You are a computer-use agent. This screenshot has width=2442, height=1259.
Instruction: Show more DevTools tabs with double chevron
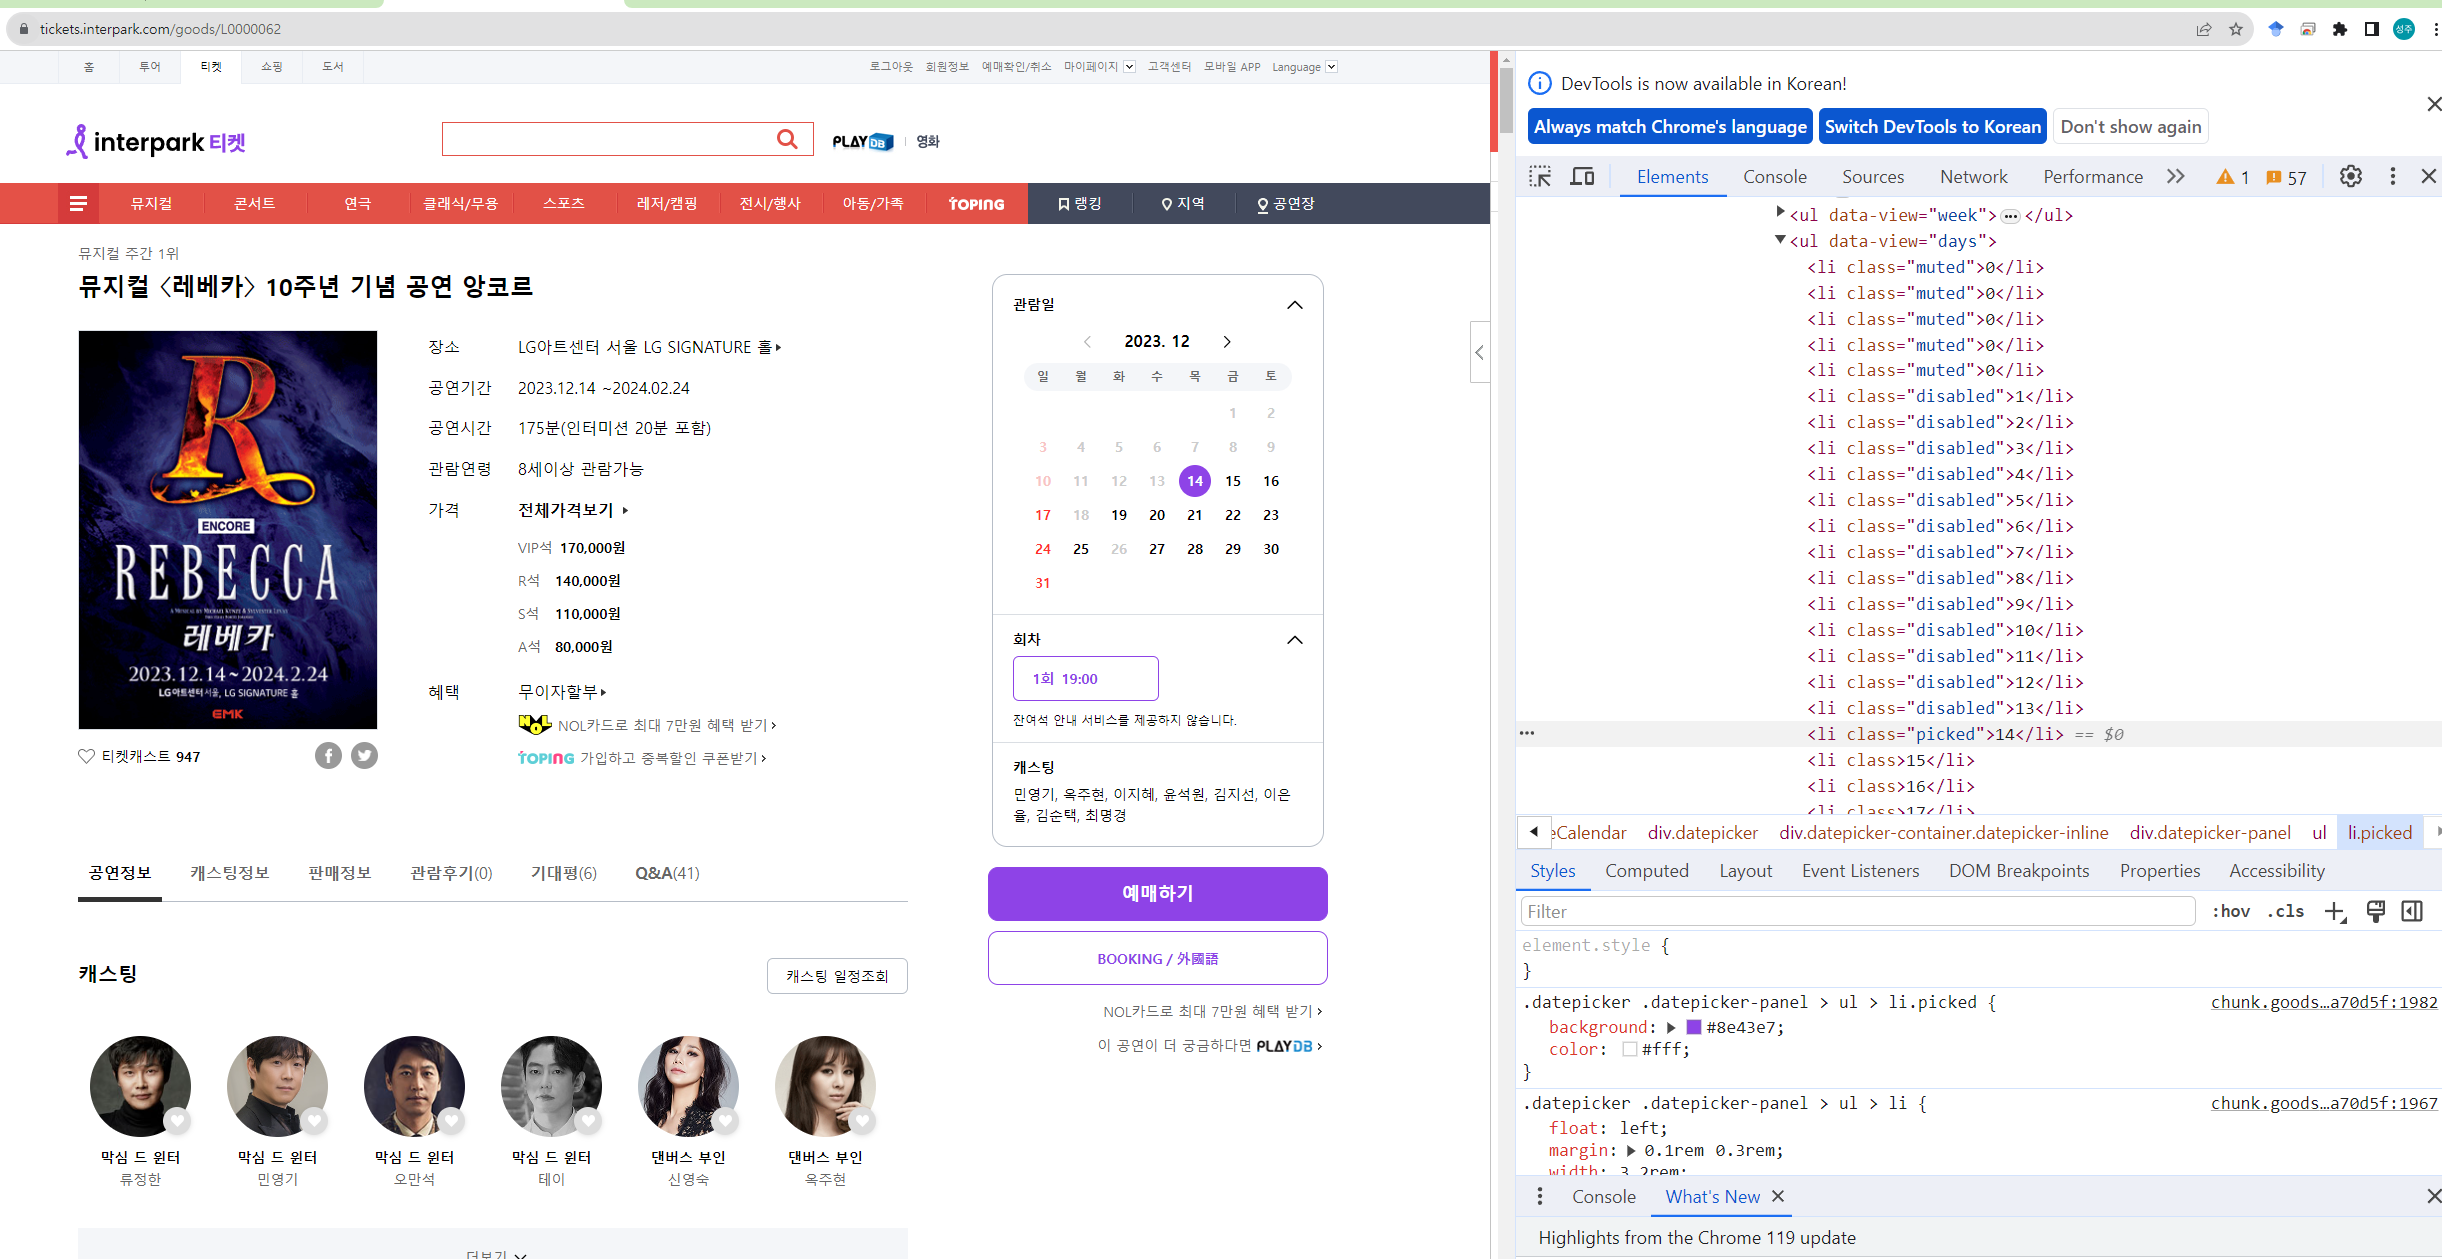coord(2176,177)
